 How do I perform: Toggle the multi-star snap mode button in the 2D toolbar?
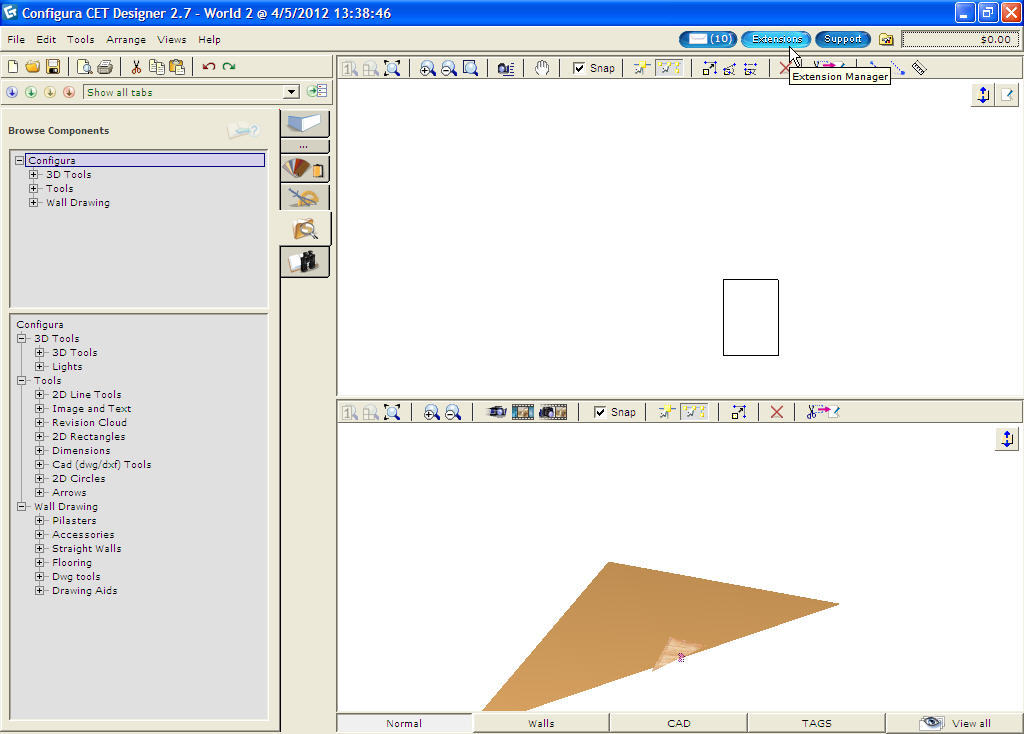tap(669, 68)
